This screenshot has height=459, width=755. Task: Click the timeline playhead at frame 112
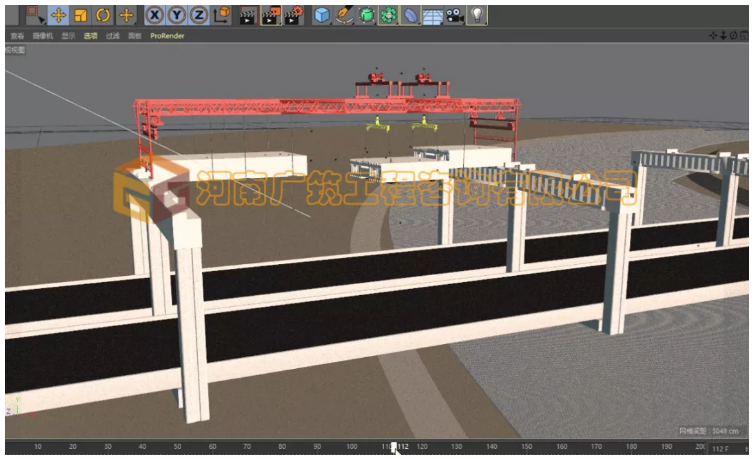point(394,447)
